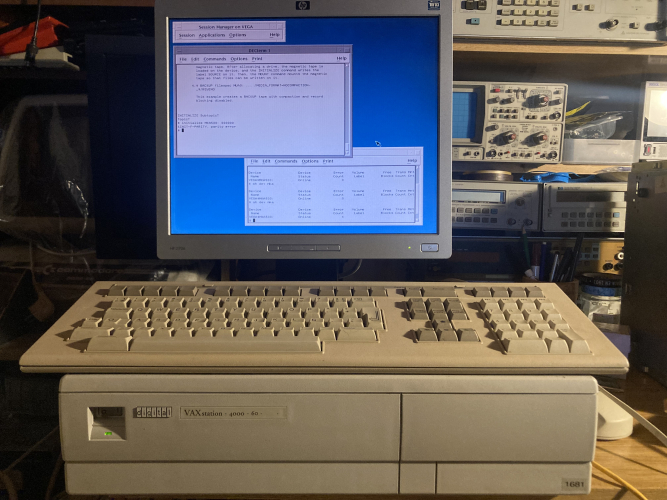Open the Session Manager window menu button
The height and width of the screenshot is (500, 667).
pos(179,27)
